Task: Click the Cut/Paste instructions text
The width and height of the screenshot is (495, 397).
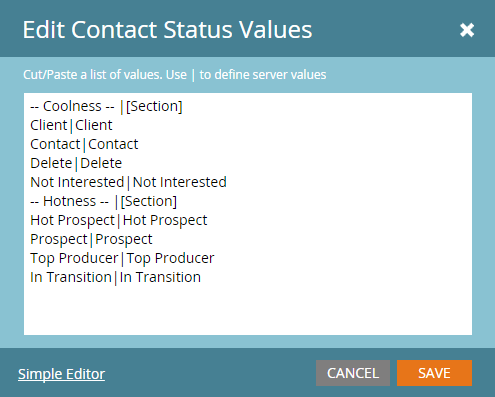Action: point(175,75)
